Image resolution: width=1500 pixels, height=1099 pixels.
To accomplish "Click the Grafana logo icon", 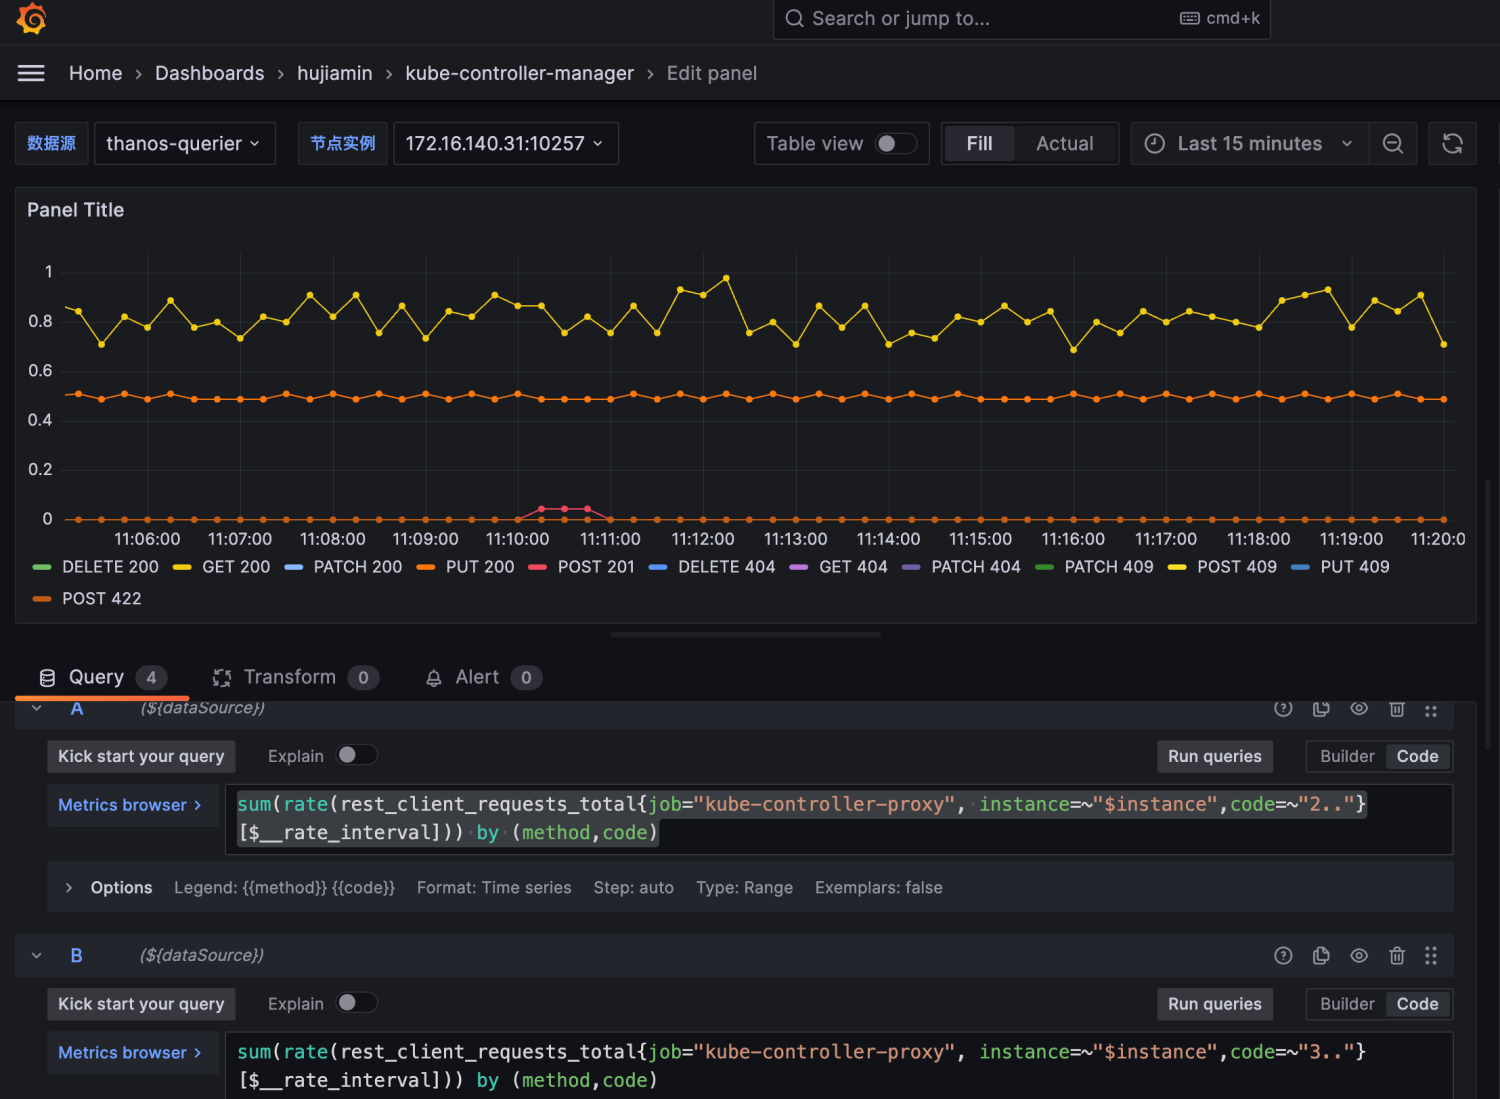I will 31,19.
